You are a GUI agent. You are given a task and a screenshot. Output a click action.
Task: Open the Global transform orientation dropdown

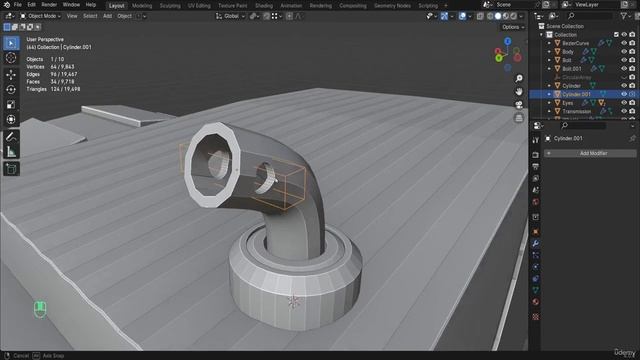(231, 16)
